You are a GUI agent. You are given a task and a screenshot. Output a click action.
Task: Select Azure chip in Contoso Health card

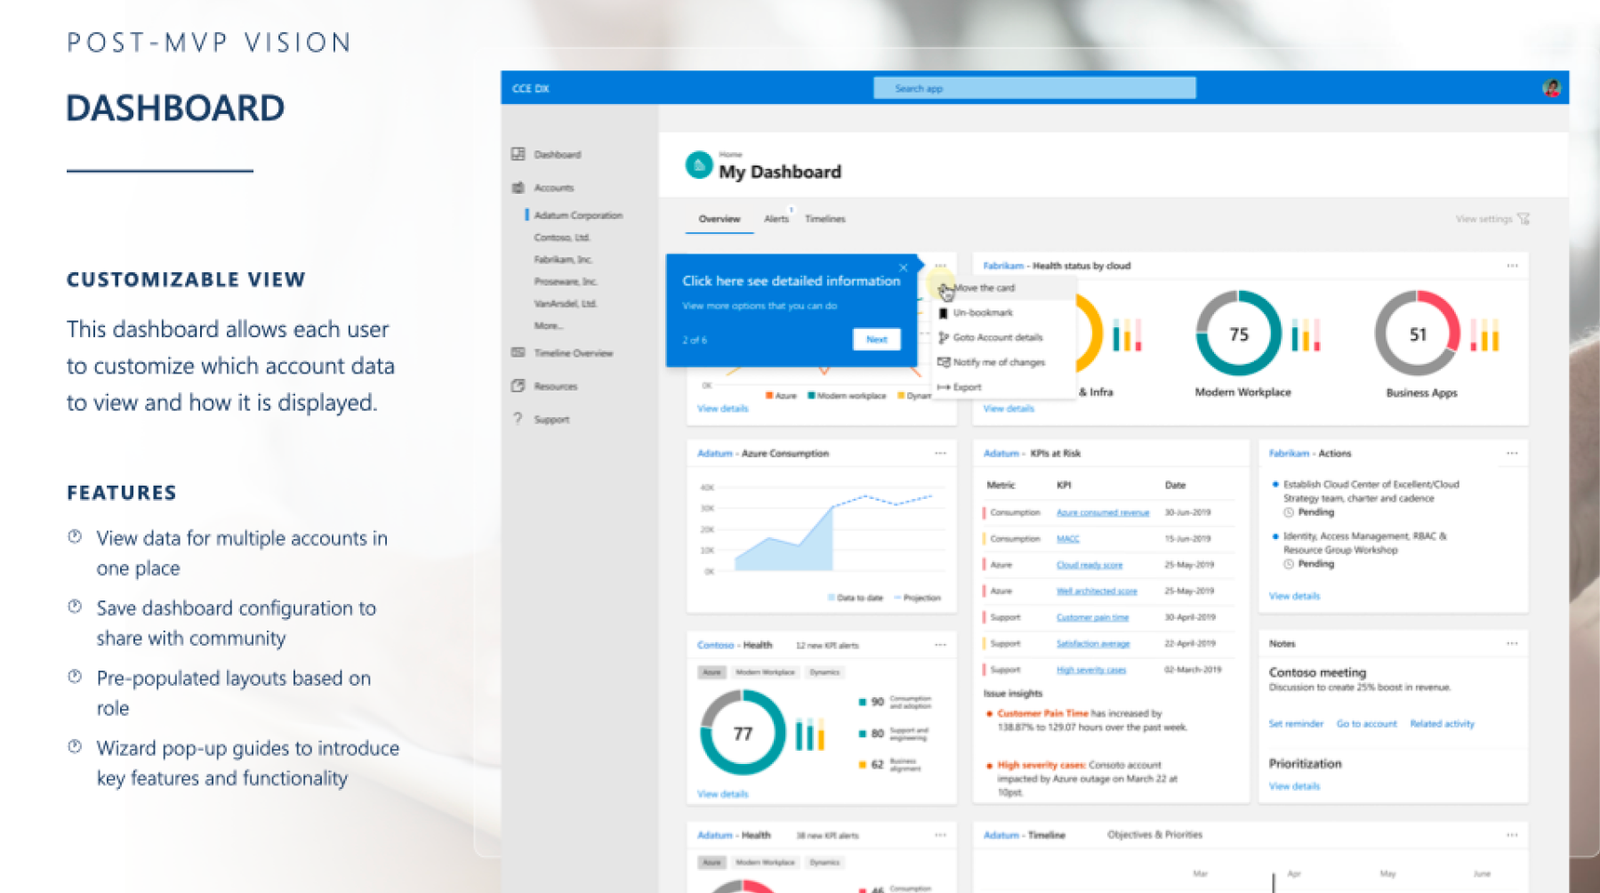pos(711,672)
